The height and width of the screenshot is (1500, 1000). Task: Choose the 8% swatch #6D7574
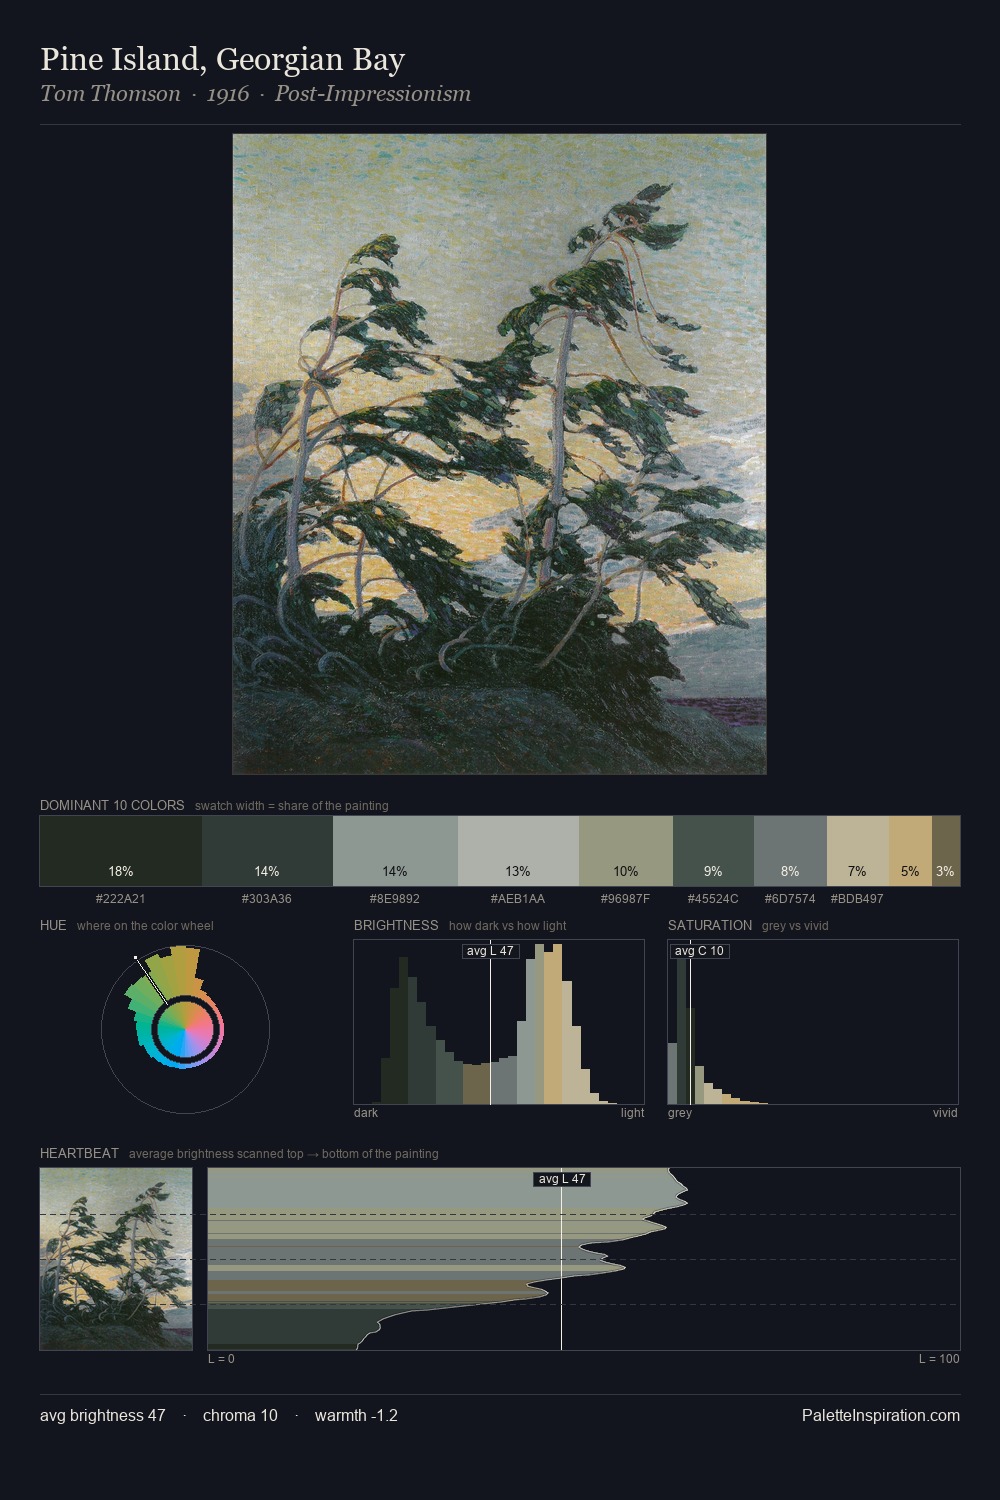coord(790,851)
